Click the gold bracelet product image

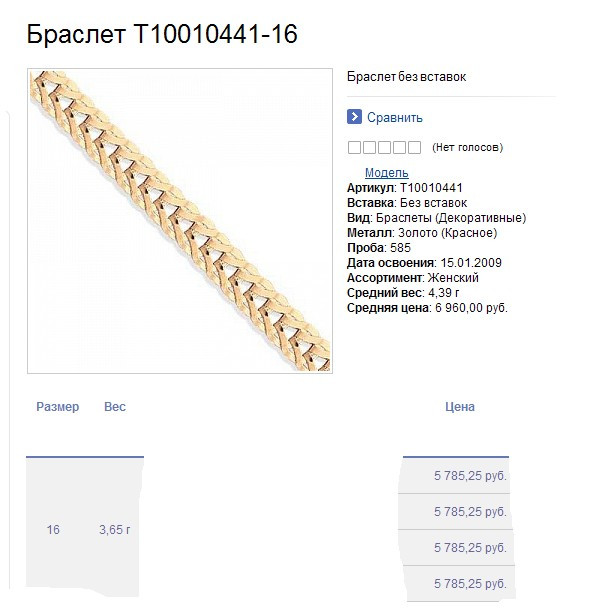pyautogui.click(x=180, y=221)
